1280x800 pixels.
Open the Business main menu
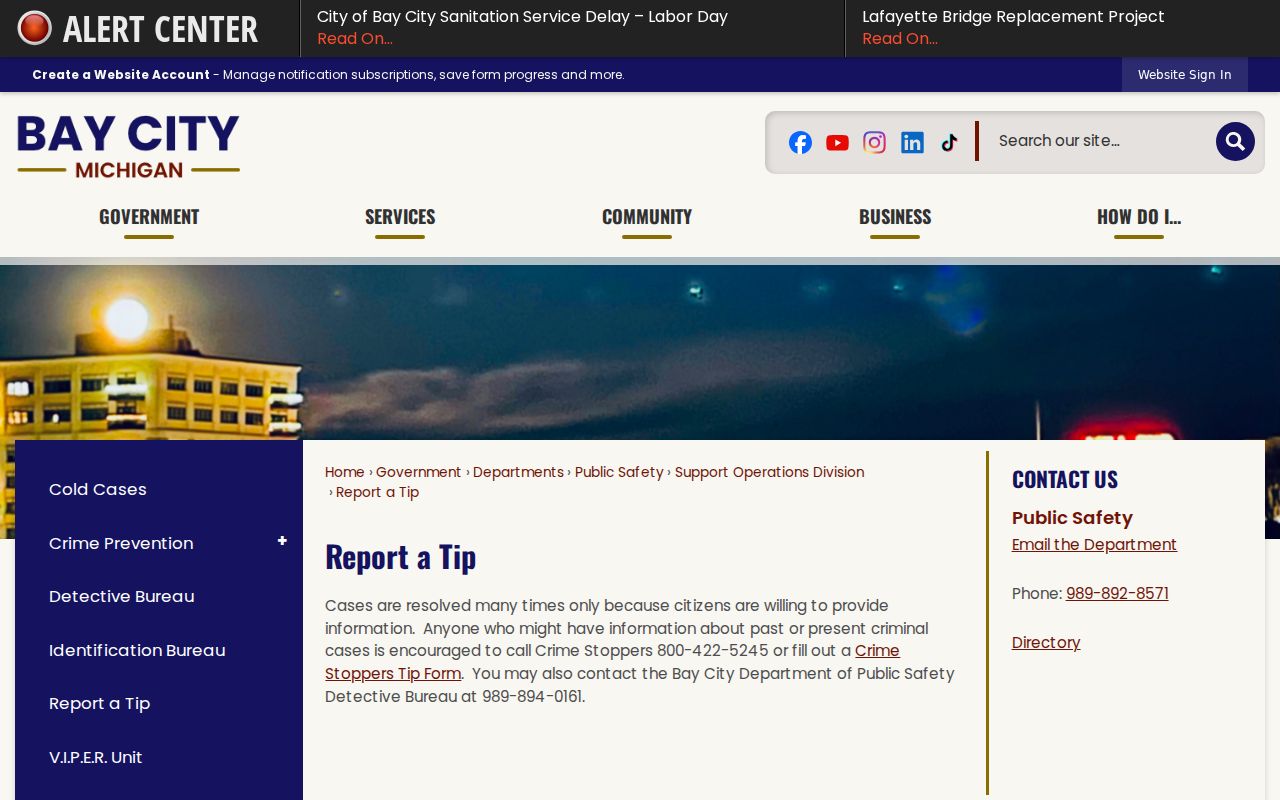pyautogui.click(x=895, y=217)
